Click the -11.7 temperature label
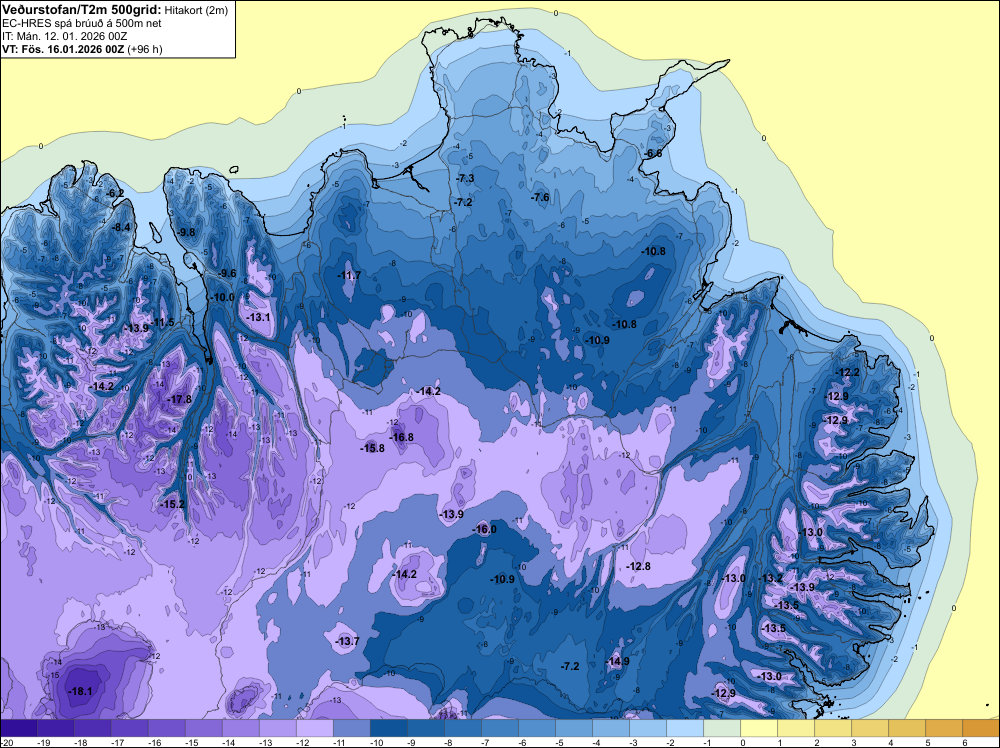 (349, 275)
